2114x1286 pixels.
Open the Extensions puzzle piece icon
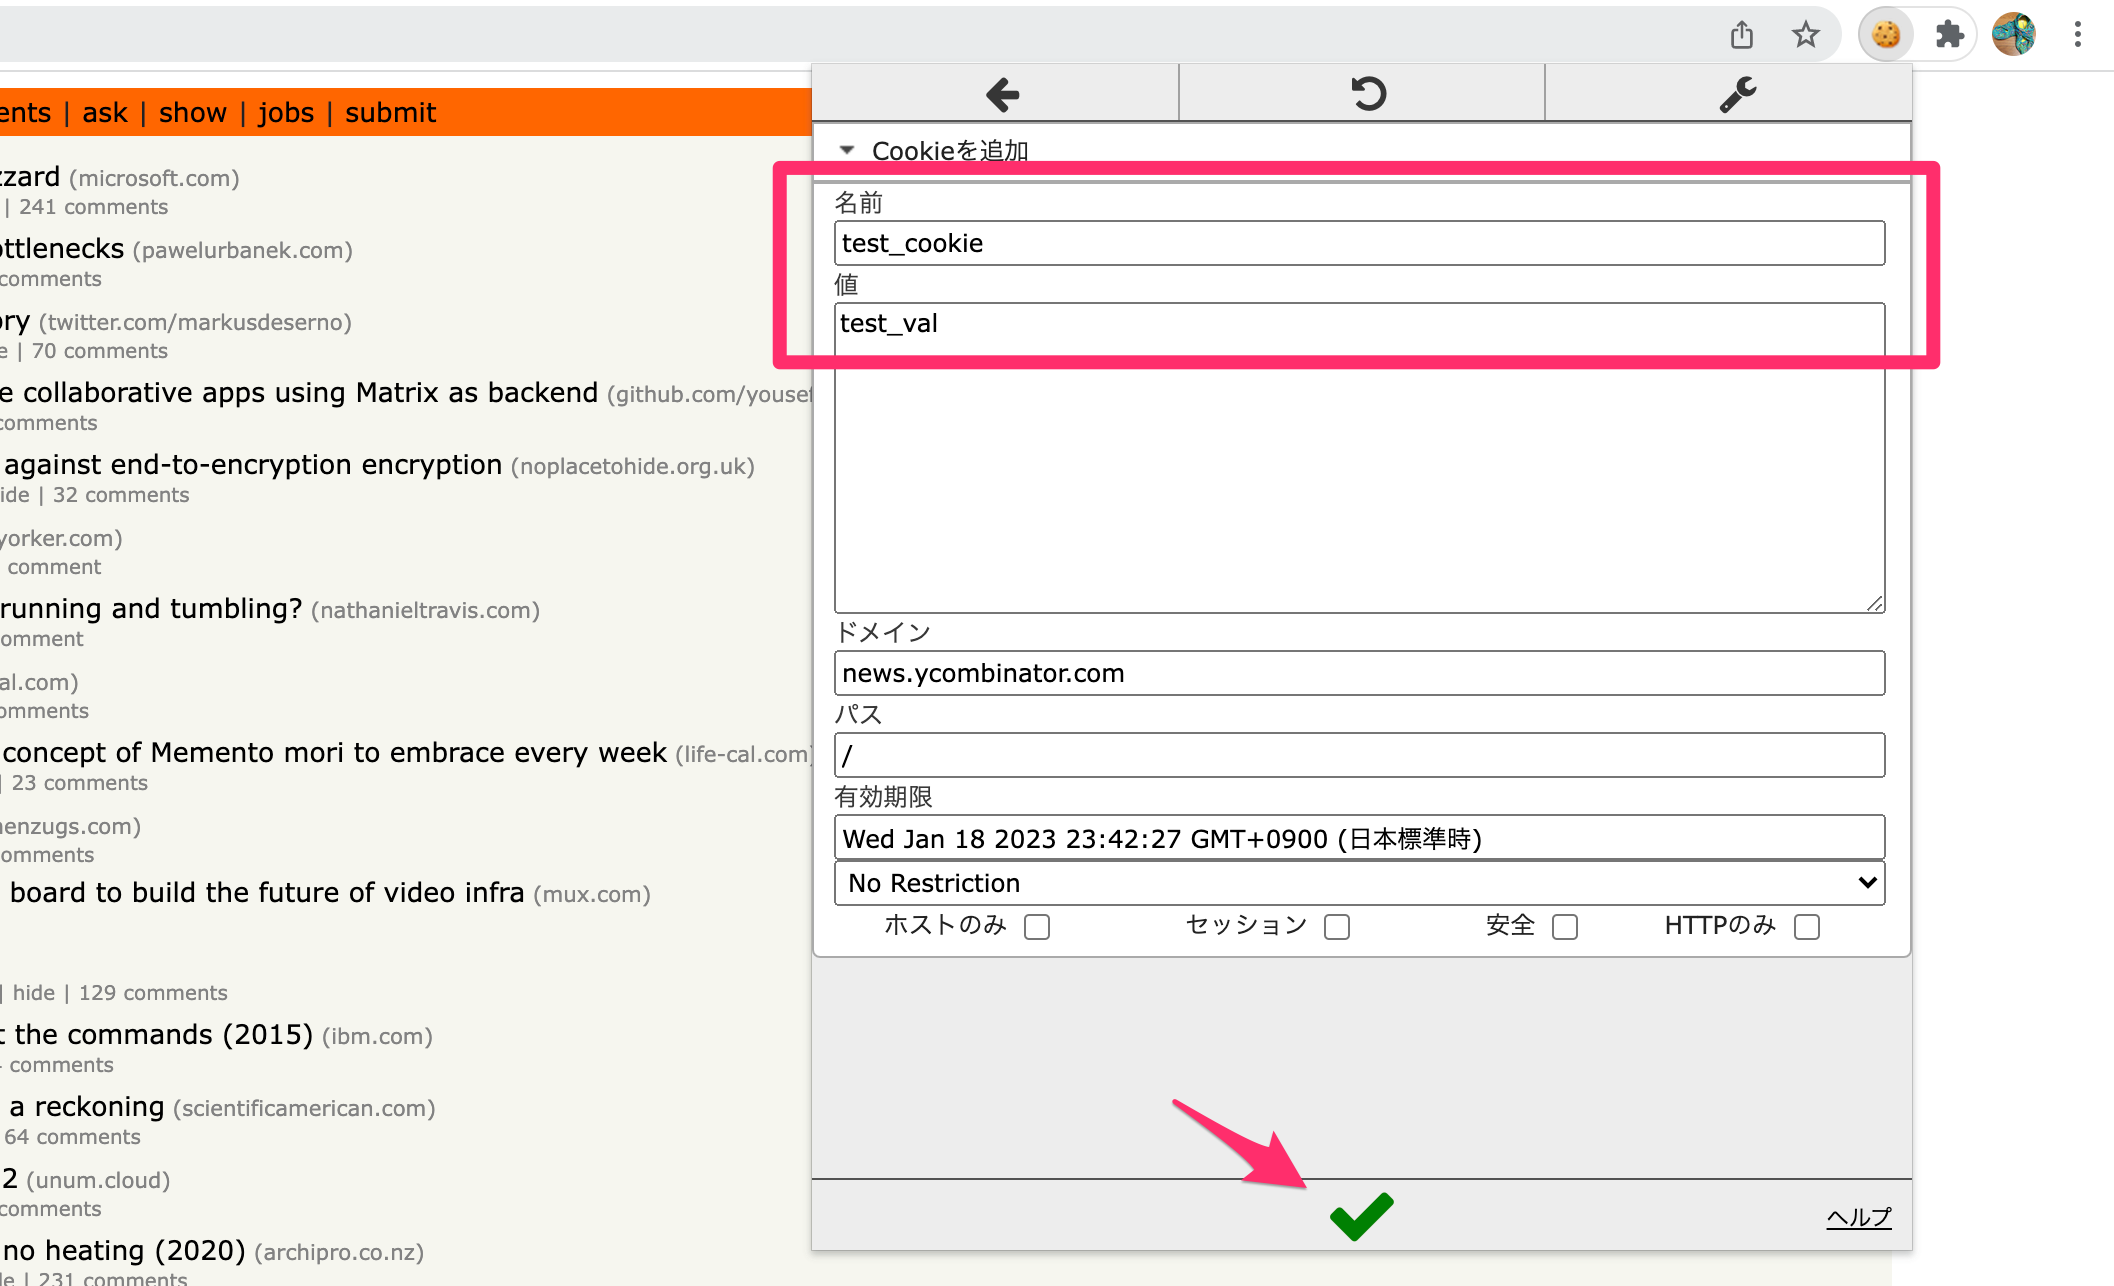(x=1949, y=35)
